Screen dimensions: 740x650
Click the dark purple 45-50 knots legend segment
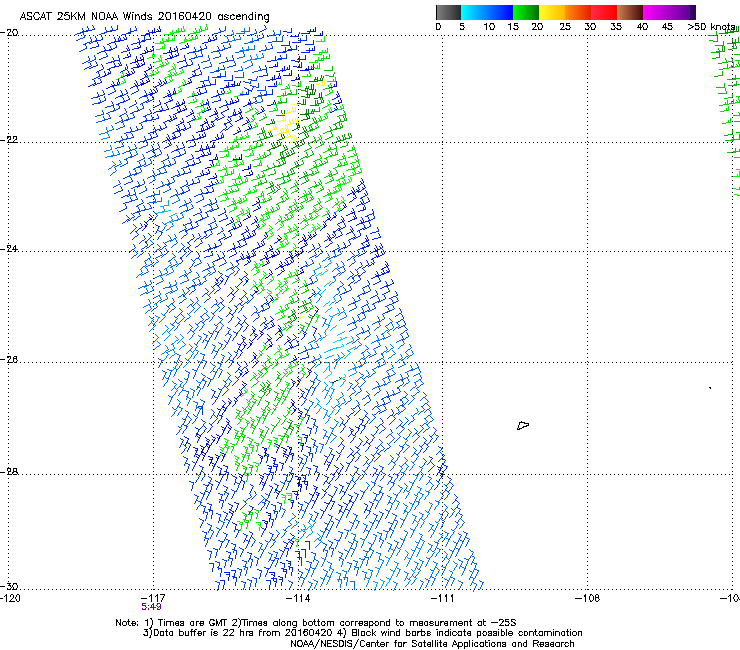pyautogui.click(x=682, y=12)
